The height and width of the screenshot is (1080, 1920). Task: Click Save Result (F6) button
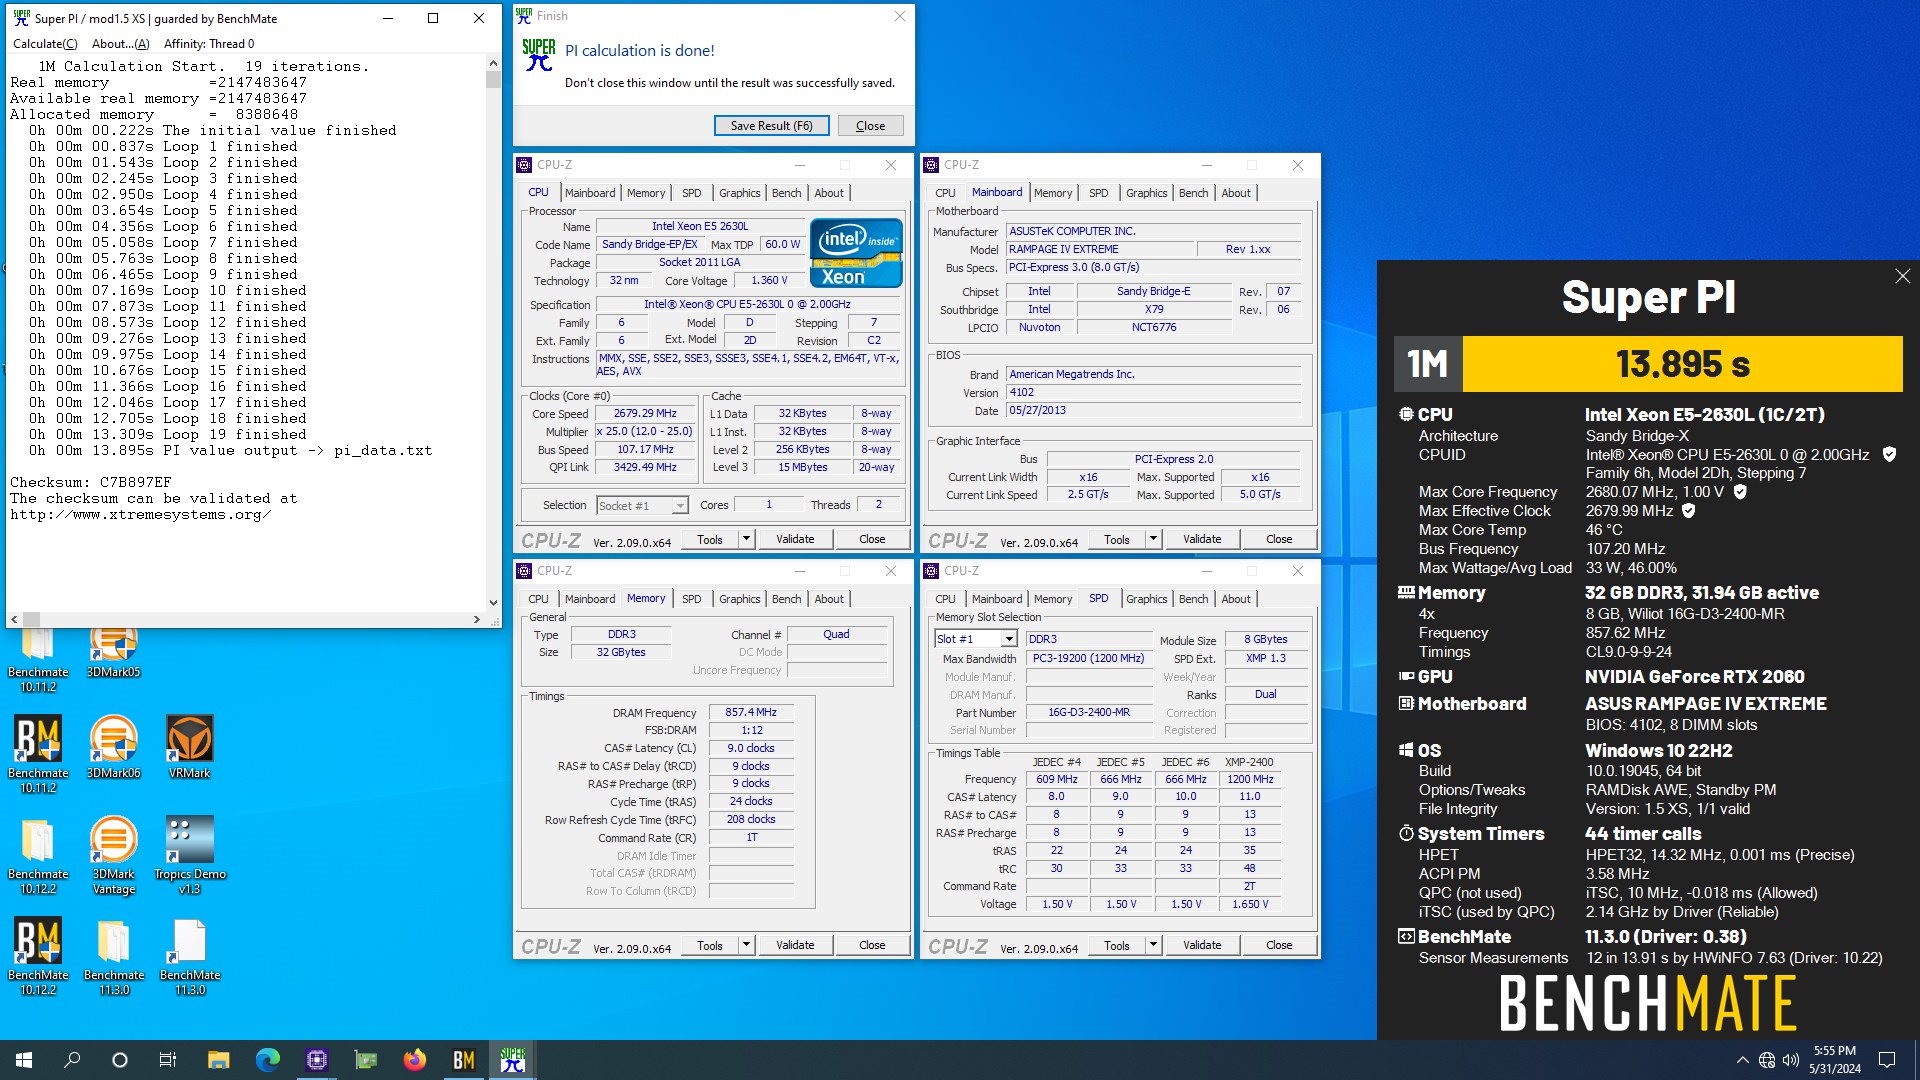click(771, 126)
